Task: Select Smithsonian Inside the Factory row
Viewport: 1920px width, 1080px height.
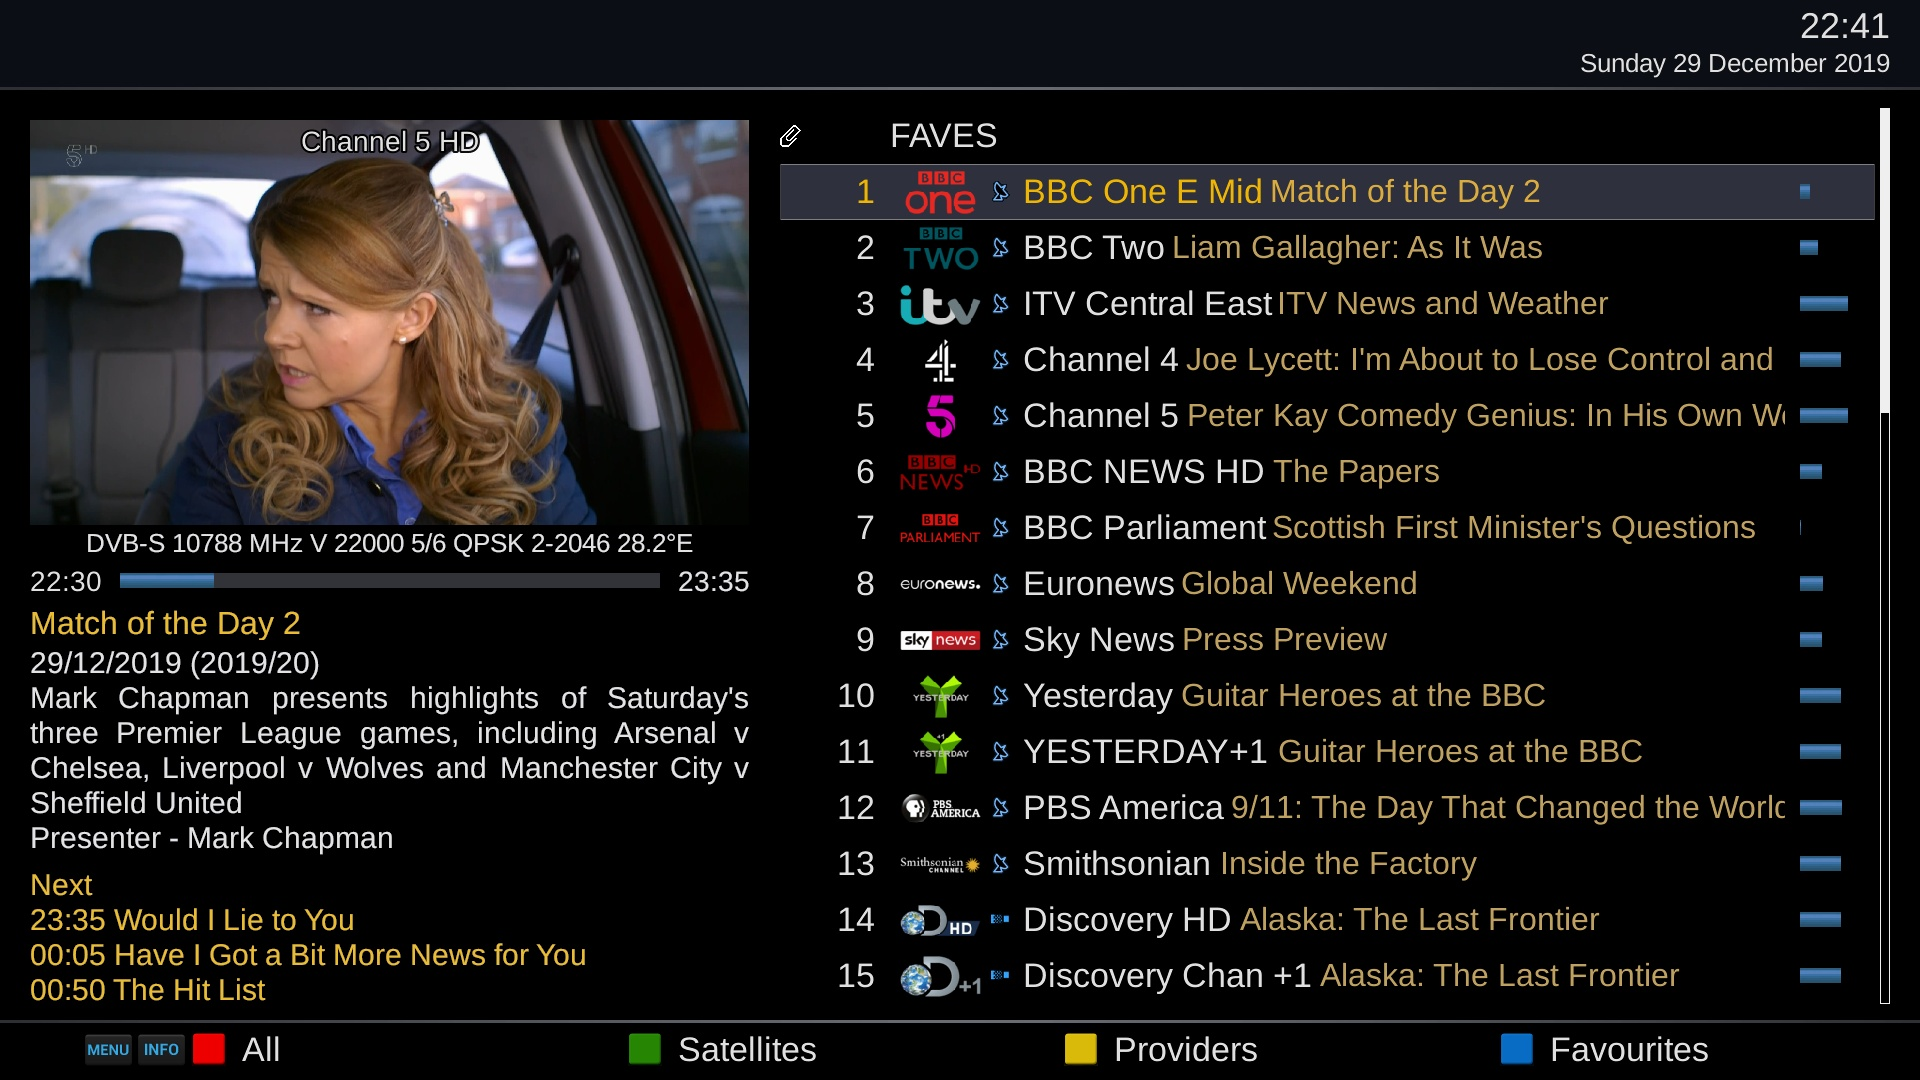Action: coord(1327,864)
